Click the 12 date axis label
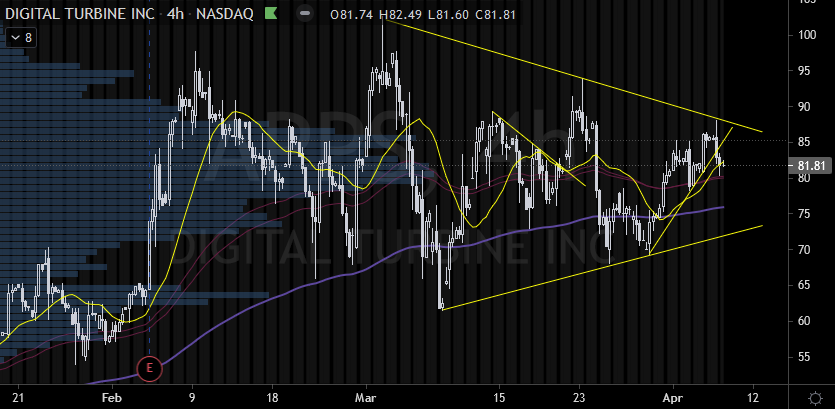Screen dimensions: 835x409 coord(755,398)
